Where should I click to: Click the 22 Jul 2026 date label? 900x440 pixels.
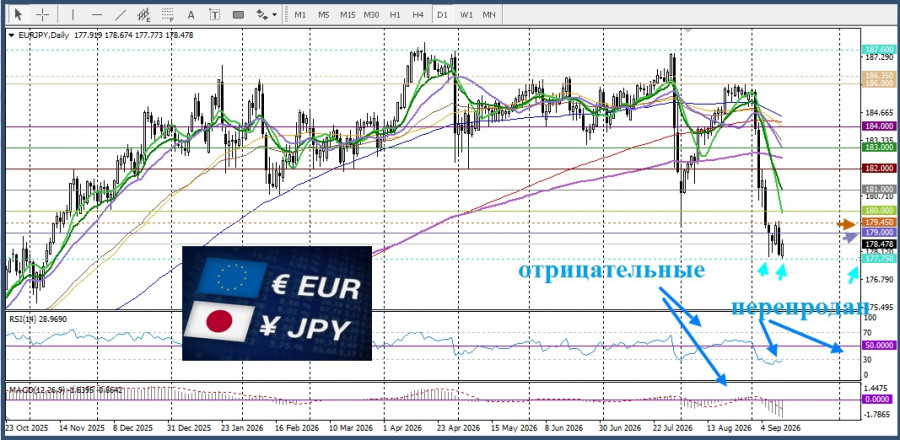point(672,429)
